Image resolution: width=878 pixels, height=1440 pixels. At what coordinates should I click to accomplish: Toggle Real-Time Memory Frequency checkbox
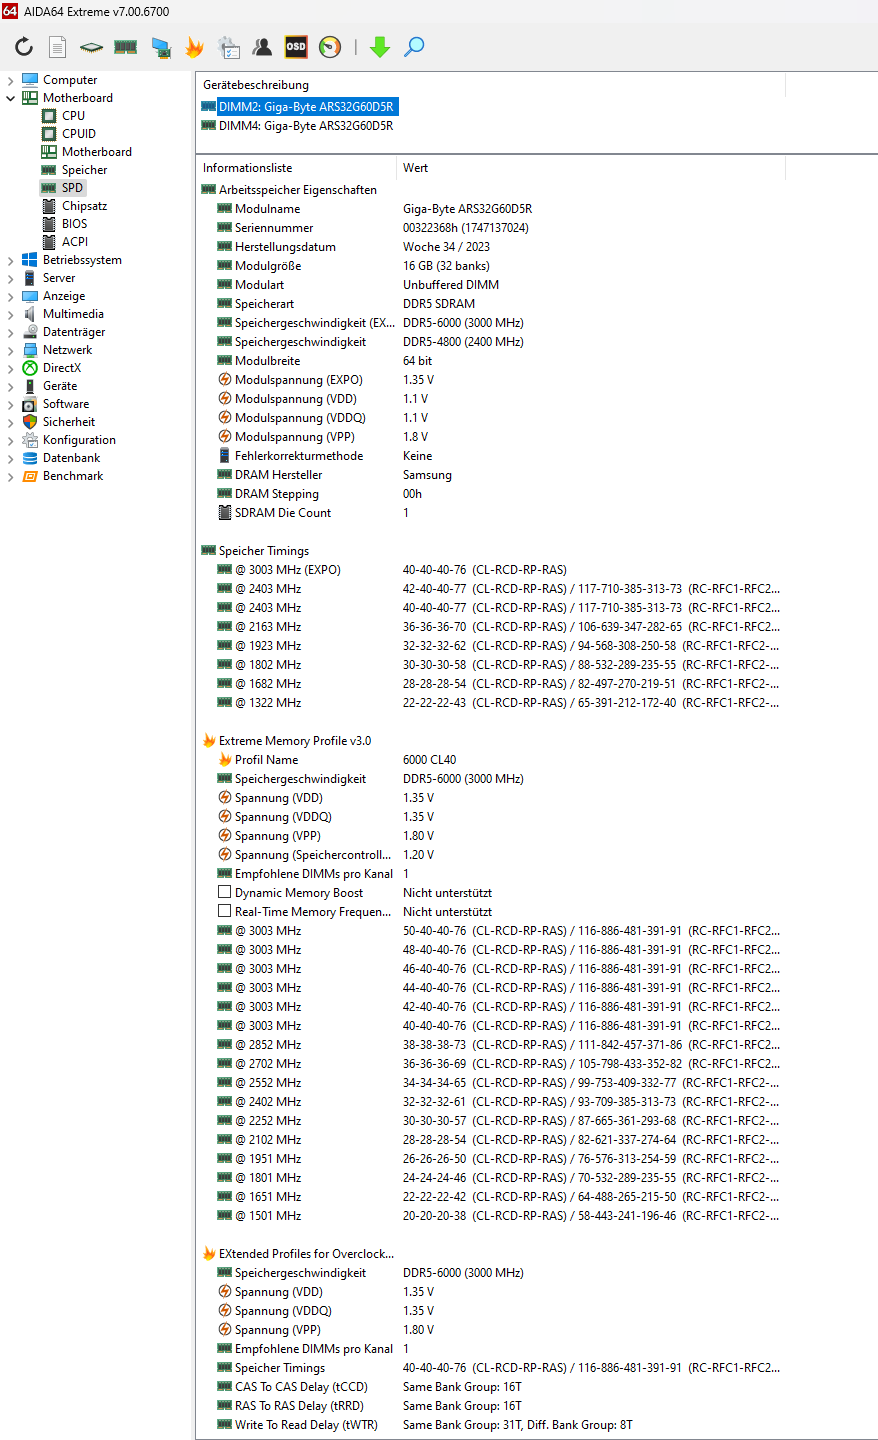(225, 912)
